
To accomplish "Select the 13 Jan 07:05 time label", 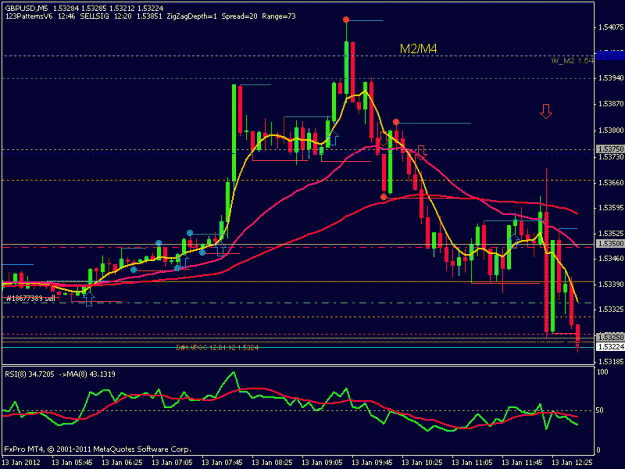I will pyautogui.click(x=172, y=462).
